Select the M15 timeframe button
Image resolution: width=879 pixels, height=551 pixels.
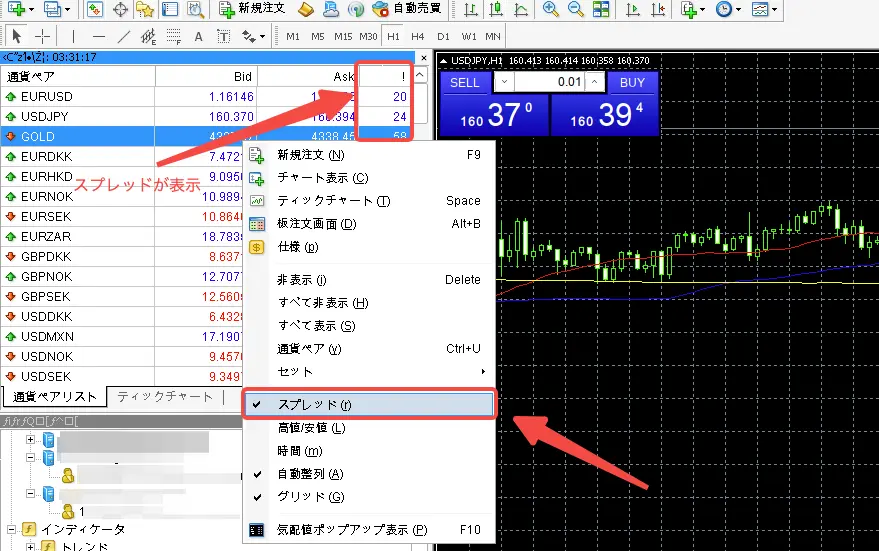(343, 36)
